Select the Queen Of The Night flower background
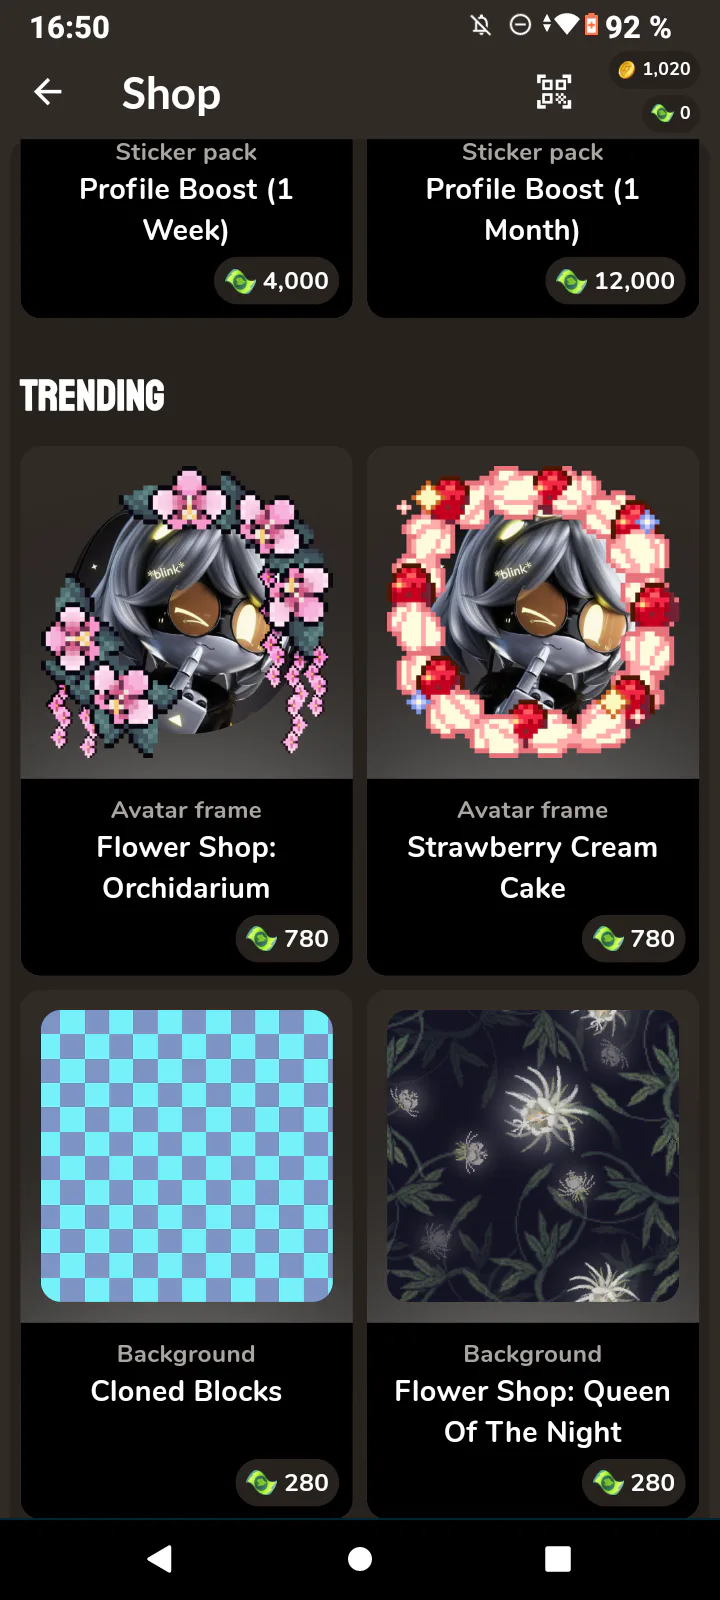720x1600 pixels. click(533, 1156)
